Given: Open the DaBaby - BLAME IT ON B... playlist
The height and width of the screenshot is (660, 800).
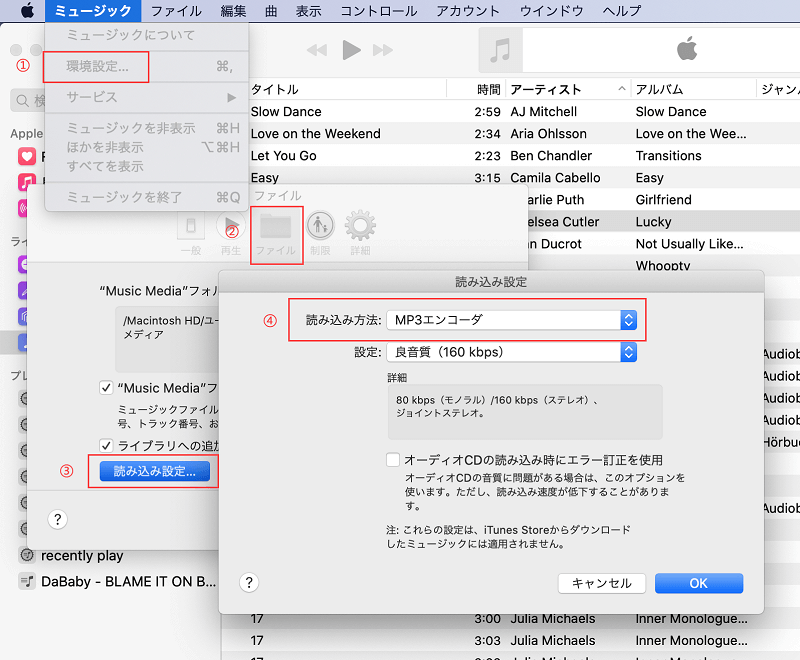Looking at the screenshot, I should pos(117,581).
